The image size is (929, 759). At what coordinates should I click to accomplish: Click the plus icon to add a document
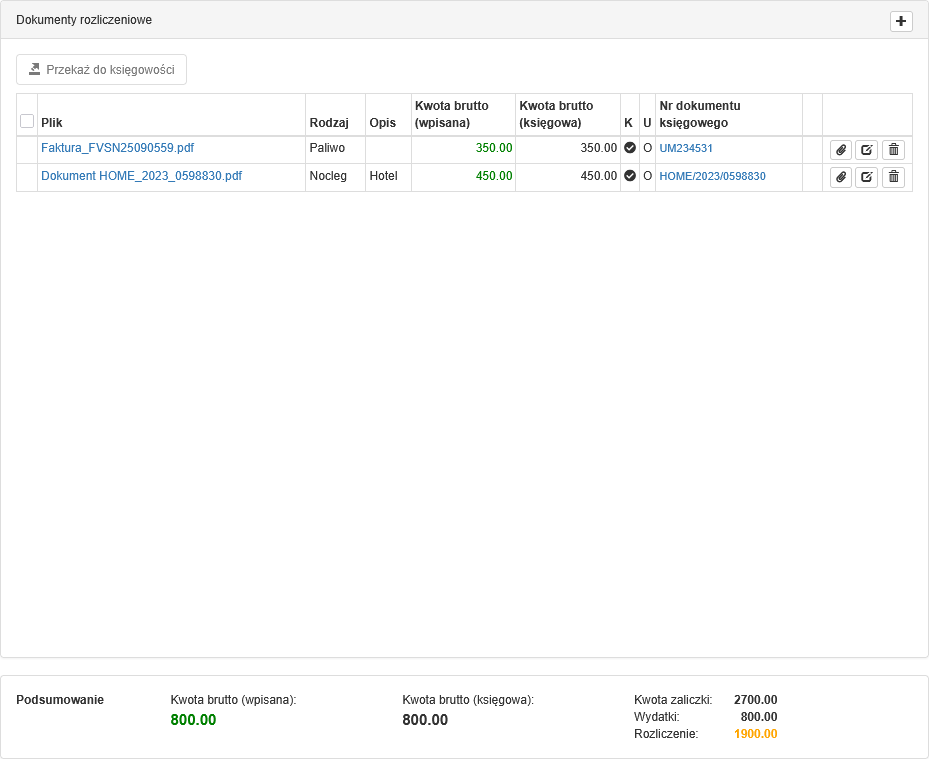(901, 21)
